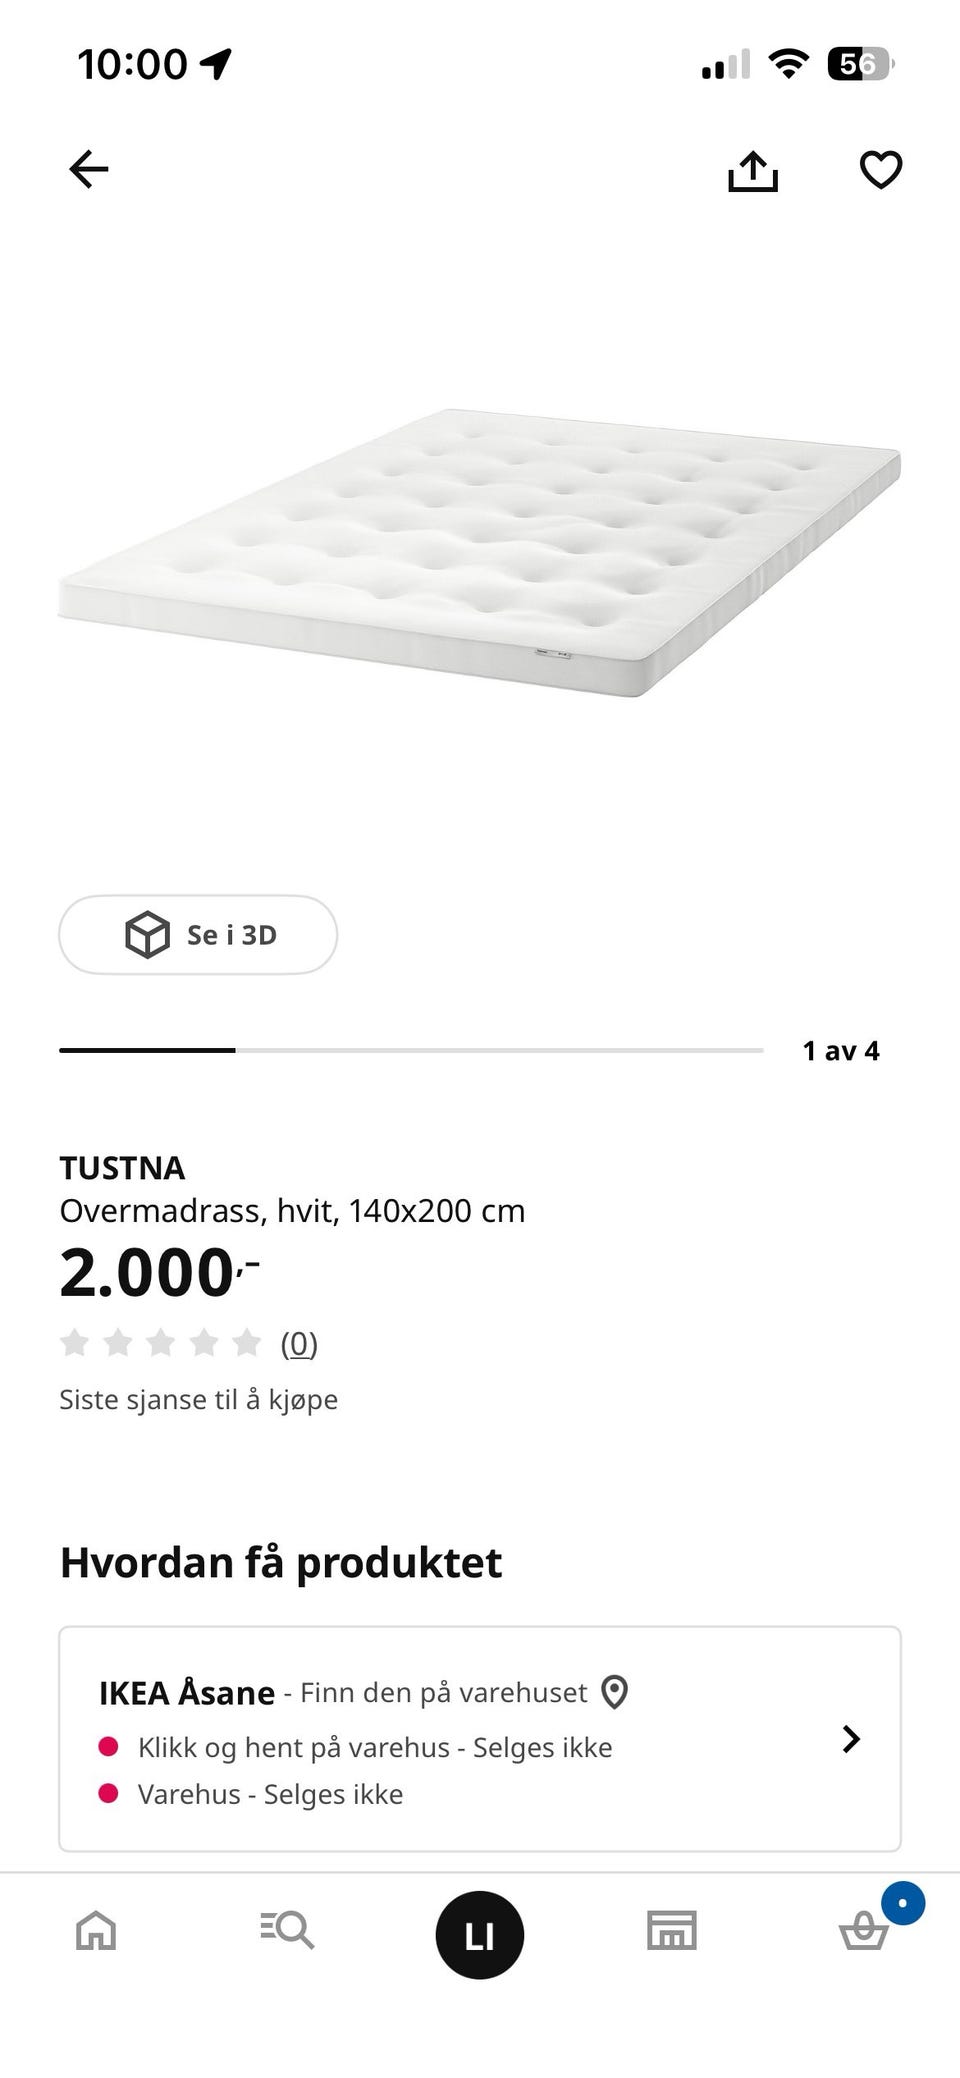Tap the five-star rating row
This screenshot has width=960, height=2078.
tap(160, 1342)
